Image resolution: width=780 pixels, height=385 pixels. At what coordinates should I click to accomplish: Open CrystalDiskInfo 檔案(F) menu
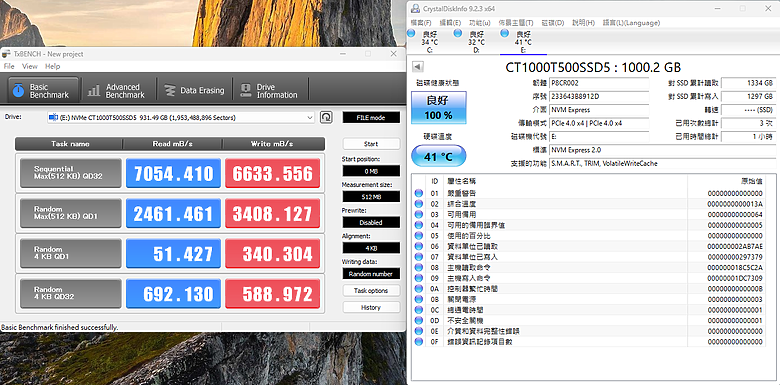tap(421, 23)
